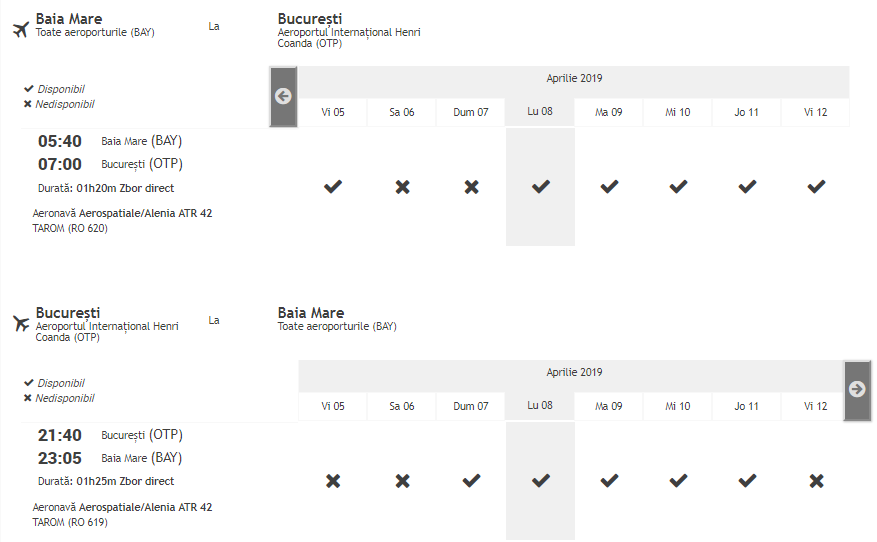Select return flight checkmark for Dum 07
The height and width of the screenshot is (542, 877).
(471, 480)
